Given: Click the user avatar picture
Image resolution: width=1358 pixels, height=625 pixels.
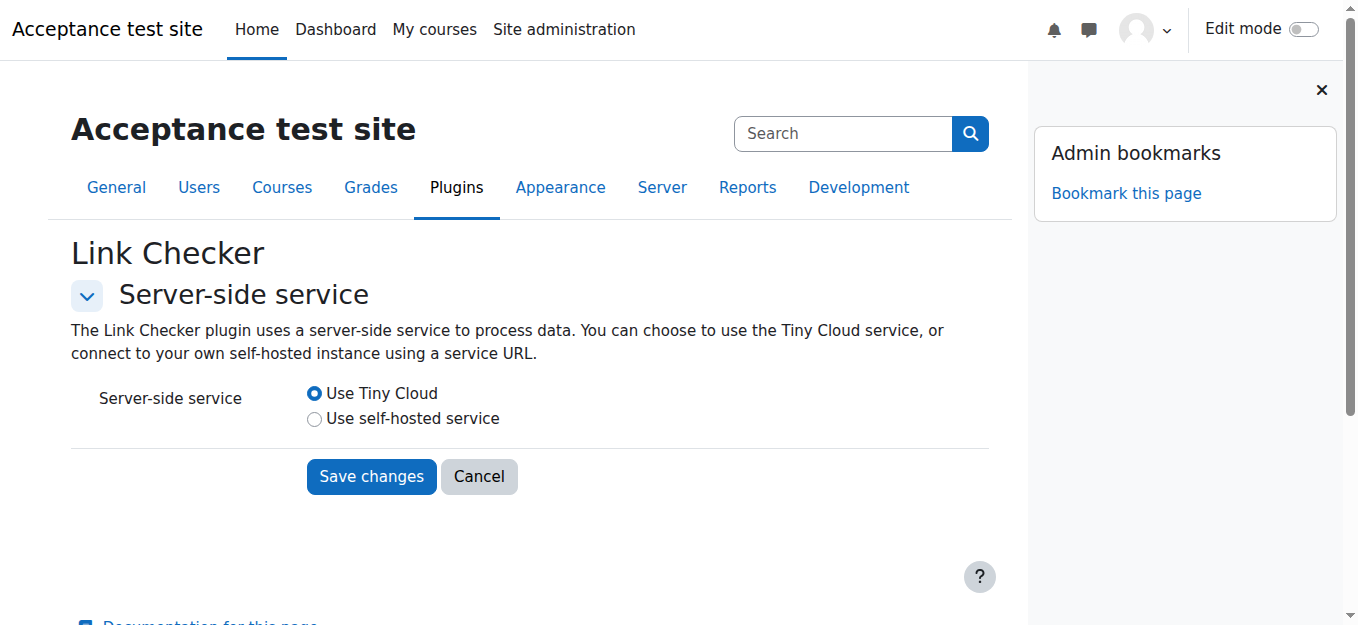Looking at the screenshot, I should (1136, 30).
